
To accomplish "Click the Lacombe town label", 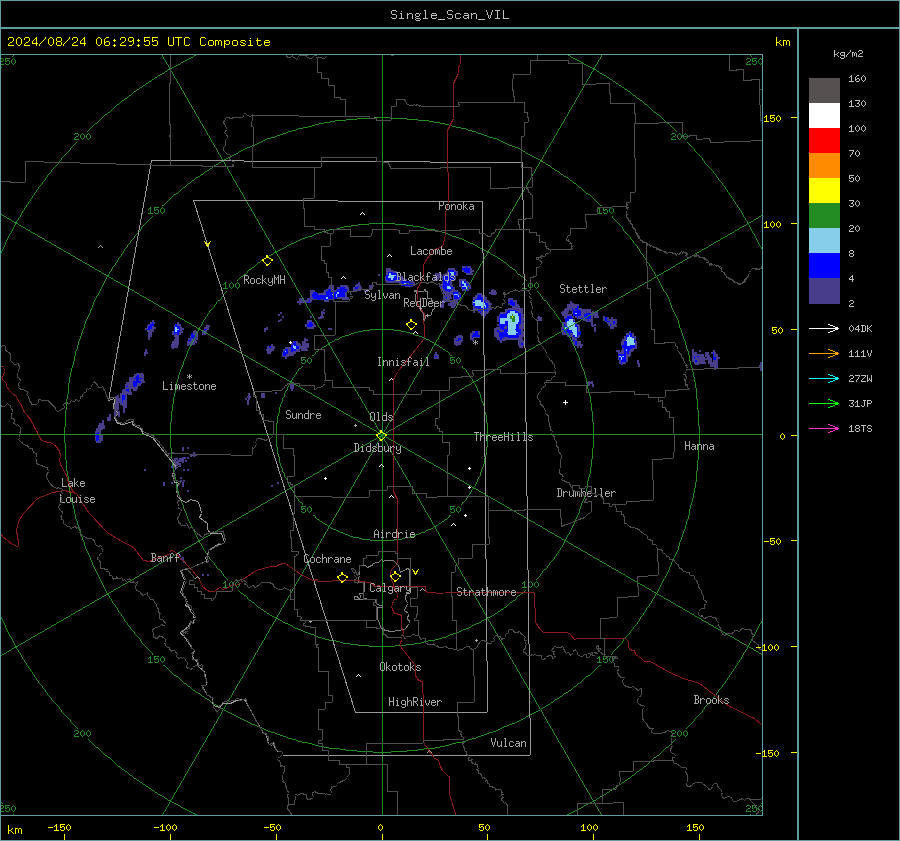I will tap(431, 251).
